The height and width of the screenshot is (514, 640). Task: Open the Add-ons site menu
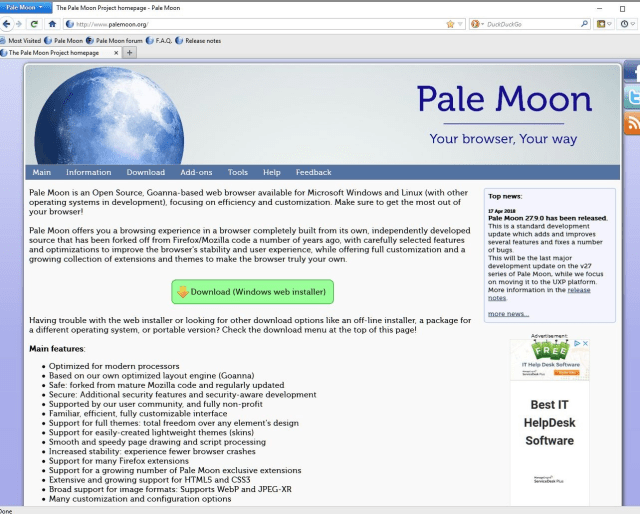pyautogui.click(x=196, y=172)
